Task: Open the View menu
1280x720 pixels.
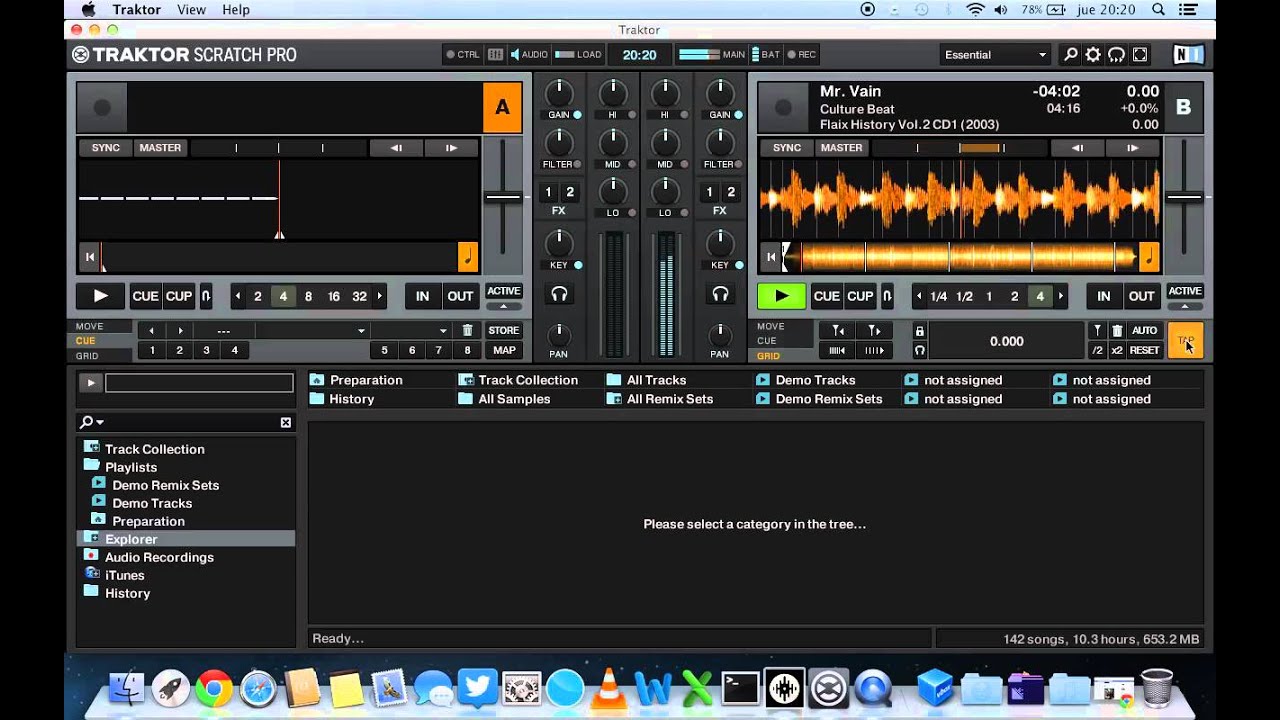Action: 191,9
